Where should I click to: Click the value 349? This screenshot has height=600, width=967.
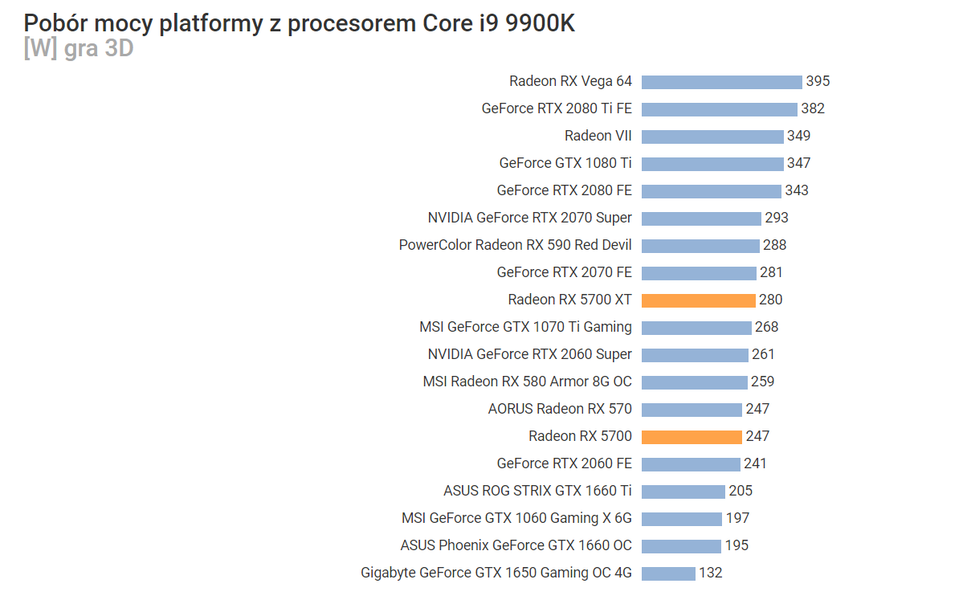pos(799,136)
